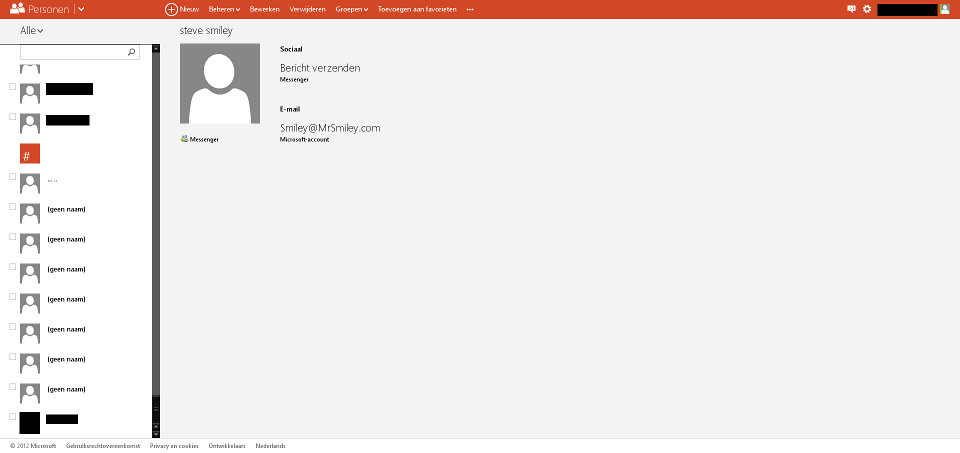
Task: Tick the checkbox beside the '...' contact
Action: (12, 176)
